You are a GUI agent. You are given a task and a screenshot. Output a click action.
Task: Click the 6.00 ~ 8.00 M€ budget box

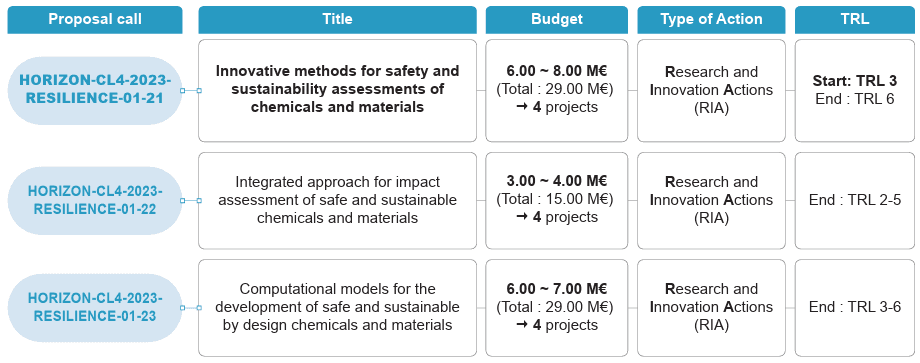click(557, 90)
